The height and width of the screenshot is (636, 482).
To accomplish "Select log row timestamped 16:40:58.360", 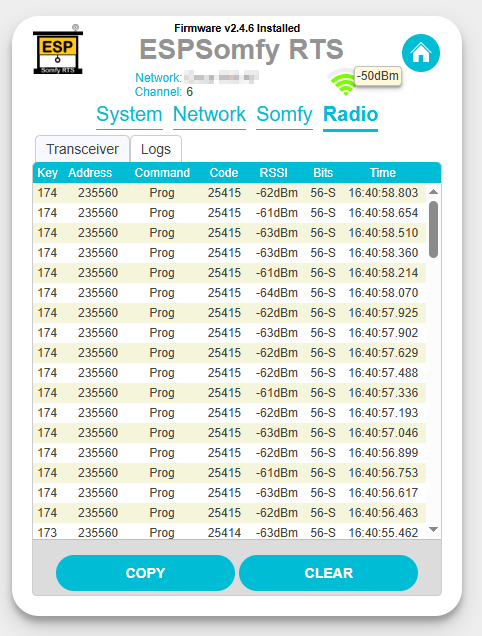I will click(x=230, y=253).
